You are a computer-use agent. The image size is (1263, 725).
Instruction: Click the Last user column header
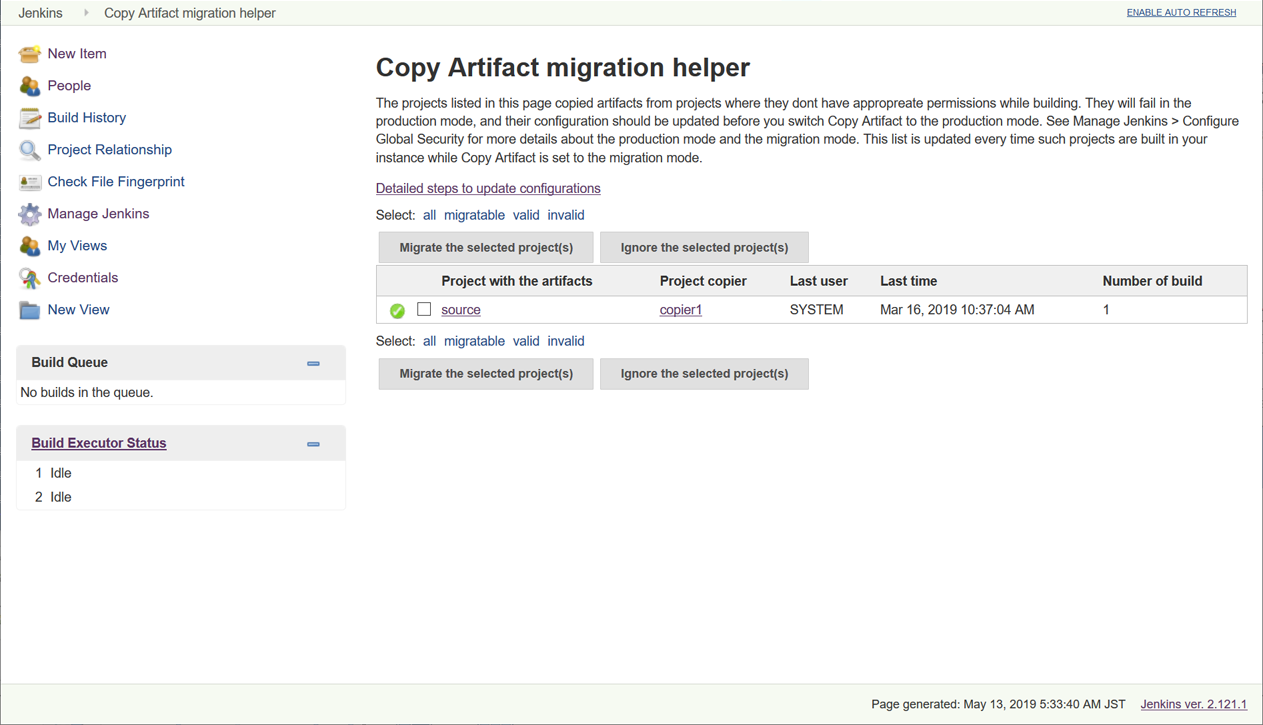[x=819, y=281]
